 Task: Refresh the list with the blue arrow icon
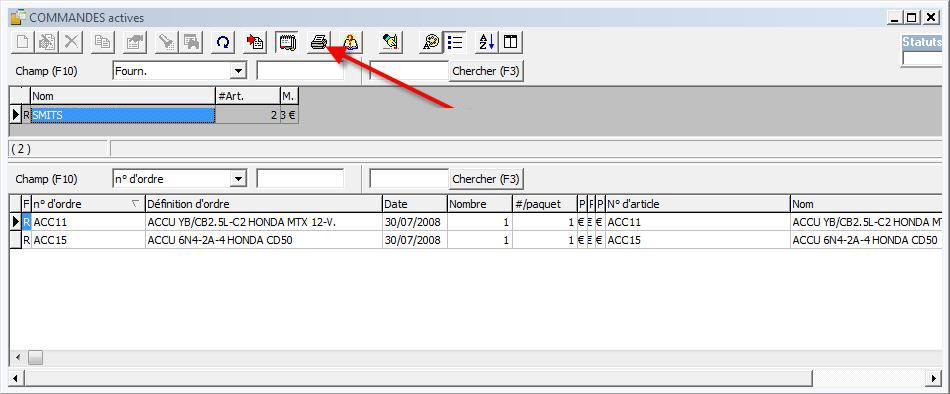[224, 42]
